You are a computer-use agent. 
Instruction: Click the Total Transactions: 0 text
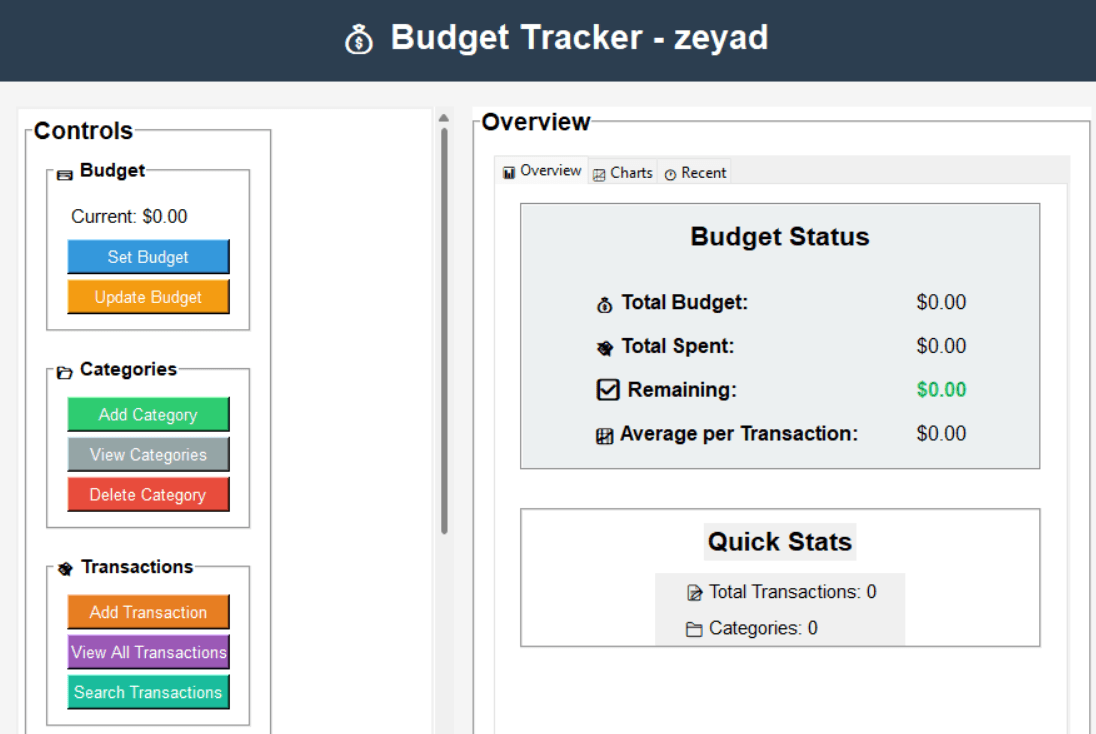coord(793,592)
